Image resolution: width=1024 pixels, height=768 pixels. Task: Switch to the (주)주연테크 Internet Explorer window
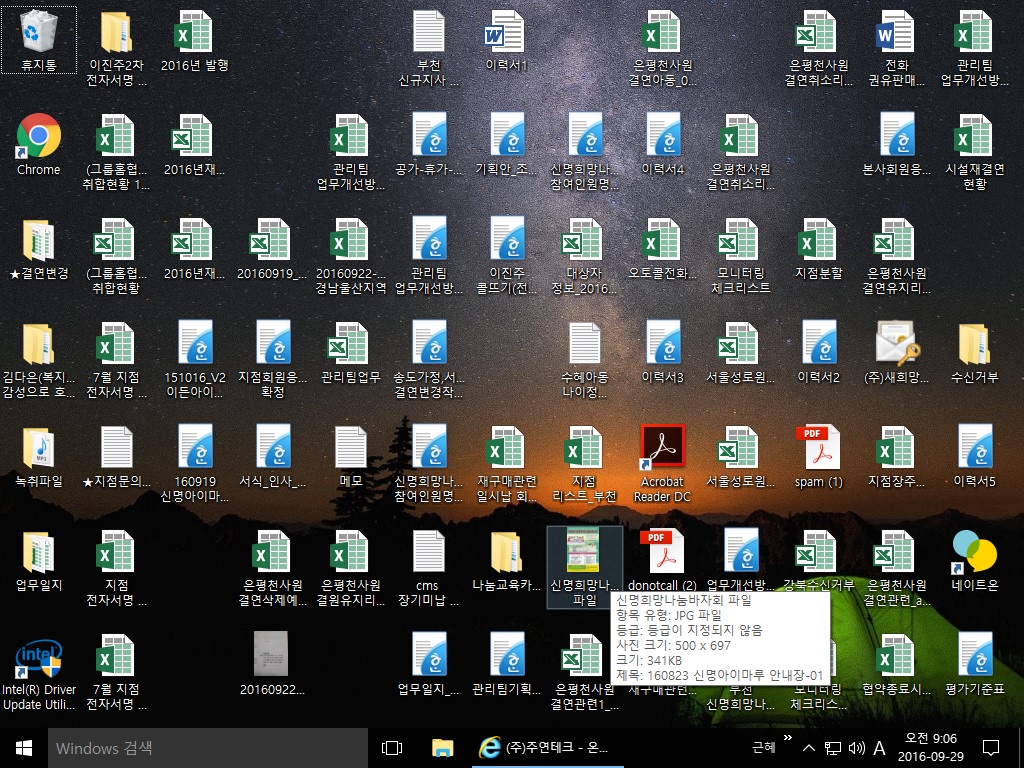547,748
